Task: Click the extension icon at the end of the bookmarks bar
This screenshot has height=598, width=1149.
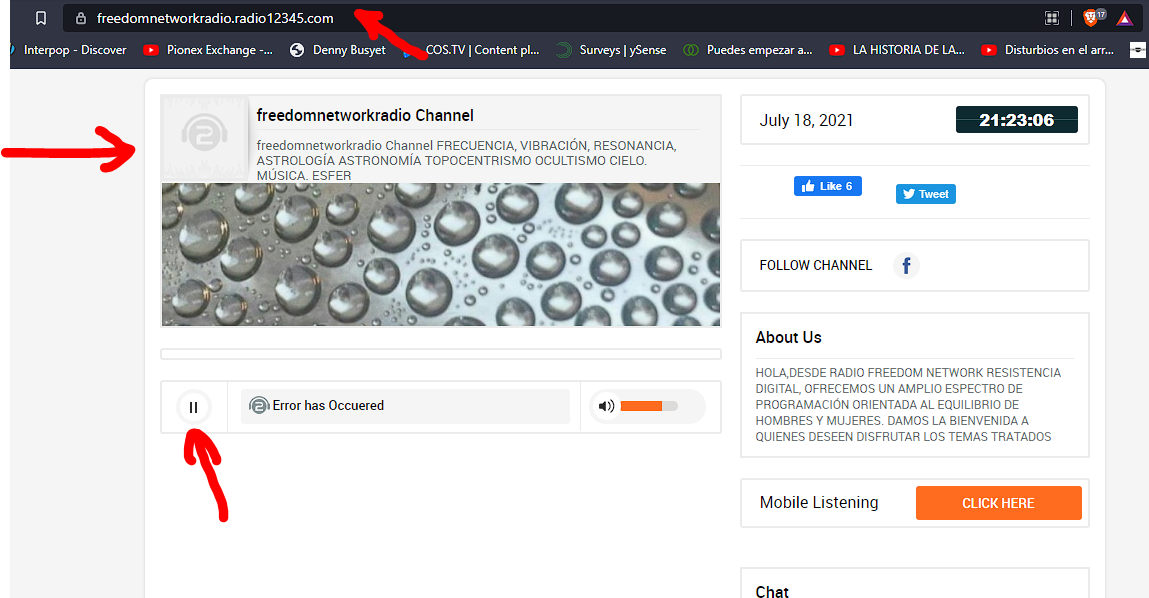Action: [1138, 50]
